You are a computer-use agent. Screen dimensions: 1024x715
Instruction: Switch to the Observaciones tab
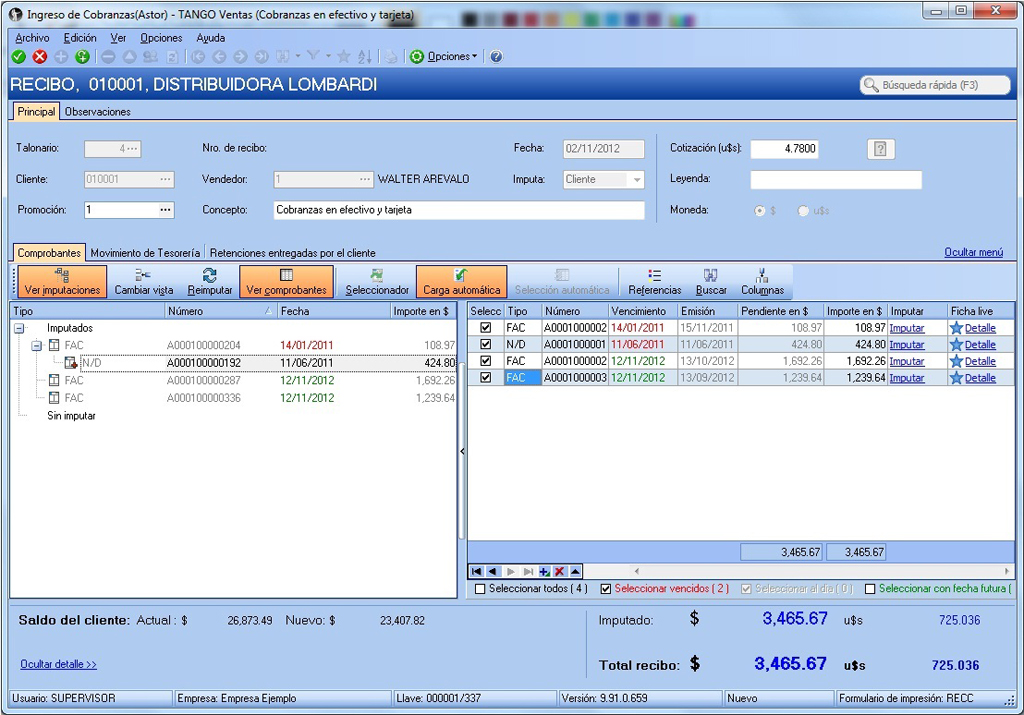[97, 112]
